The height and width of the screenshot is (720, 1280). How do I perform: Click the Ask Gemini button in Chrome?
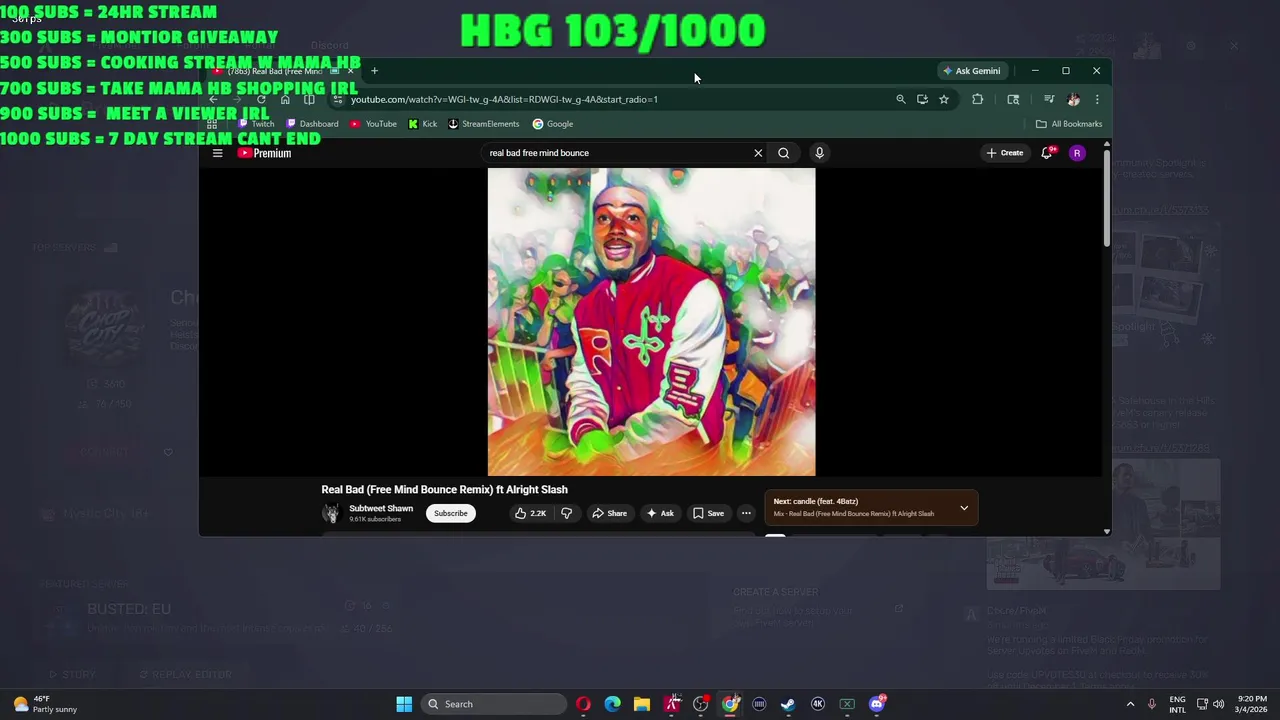(971, 71)
